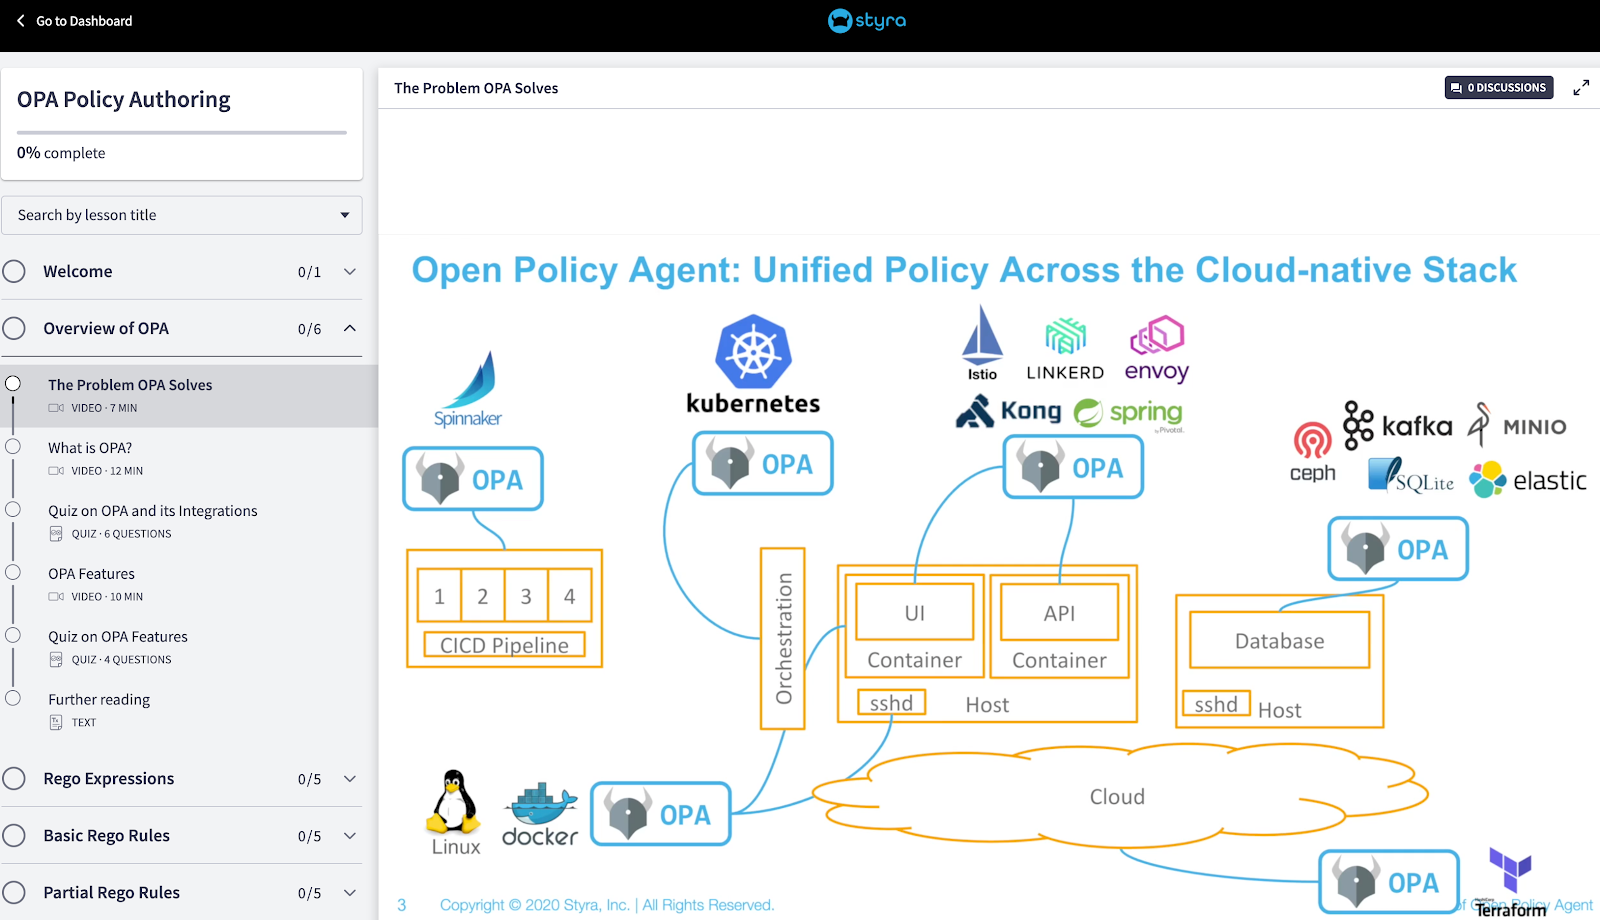Select the Overview of OPA section title
The width and height of the screenshot is (1600, 920).
(106, 329)
